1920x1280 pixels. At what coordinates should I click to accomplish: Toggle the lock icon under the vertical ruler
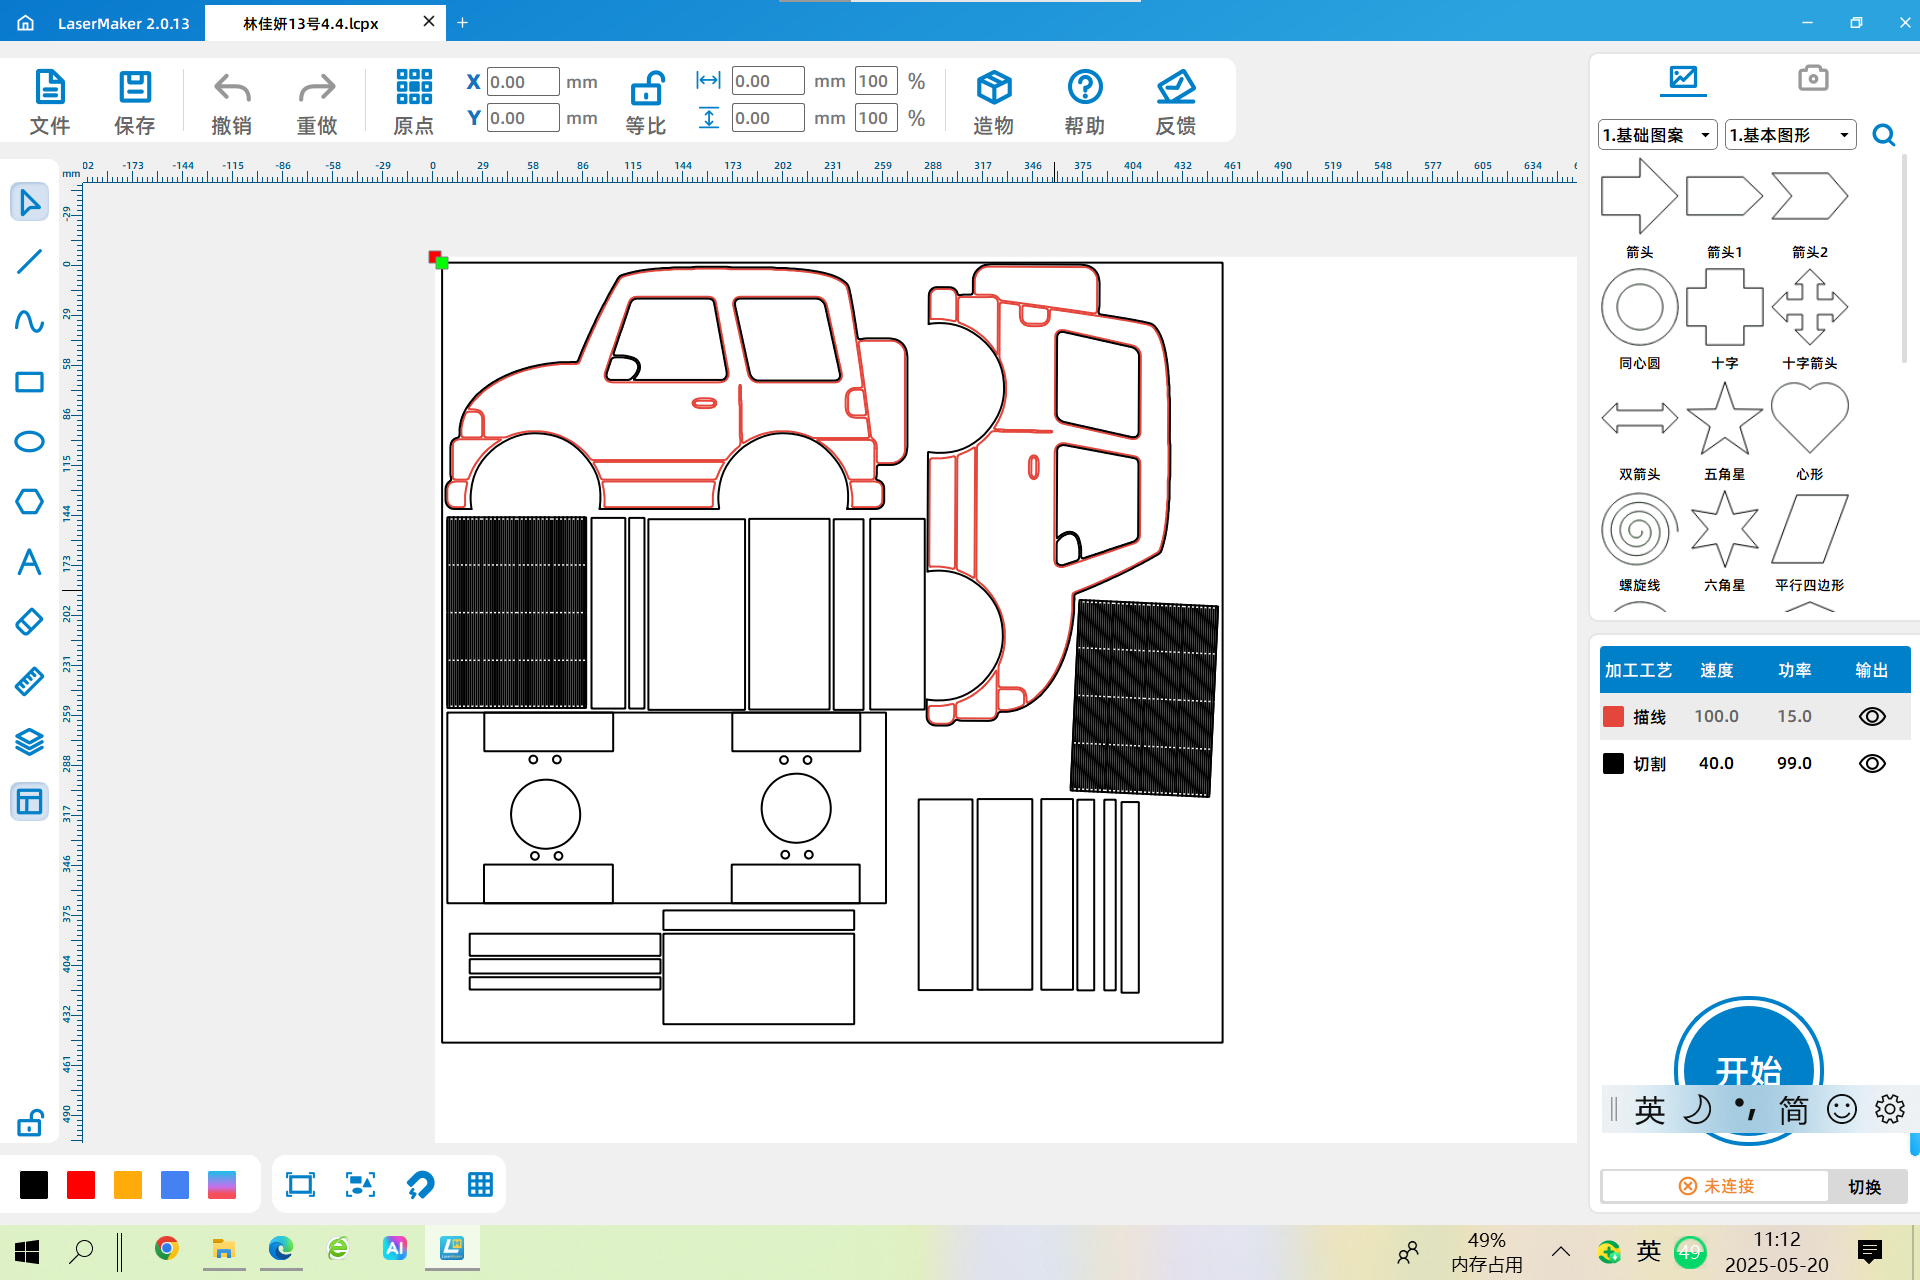[x=30, y=1123]
